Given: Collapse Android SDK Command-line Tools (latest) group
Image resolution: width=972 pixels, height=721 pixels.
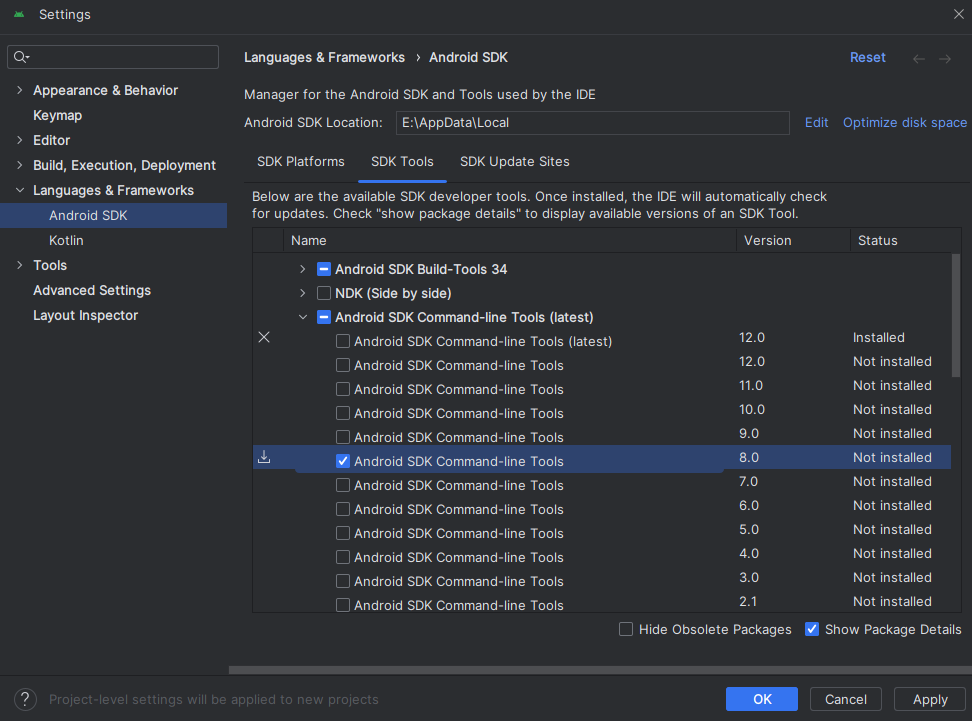Looking at the screenshot, I should [303, 317].
